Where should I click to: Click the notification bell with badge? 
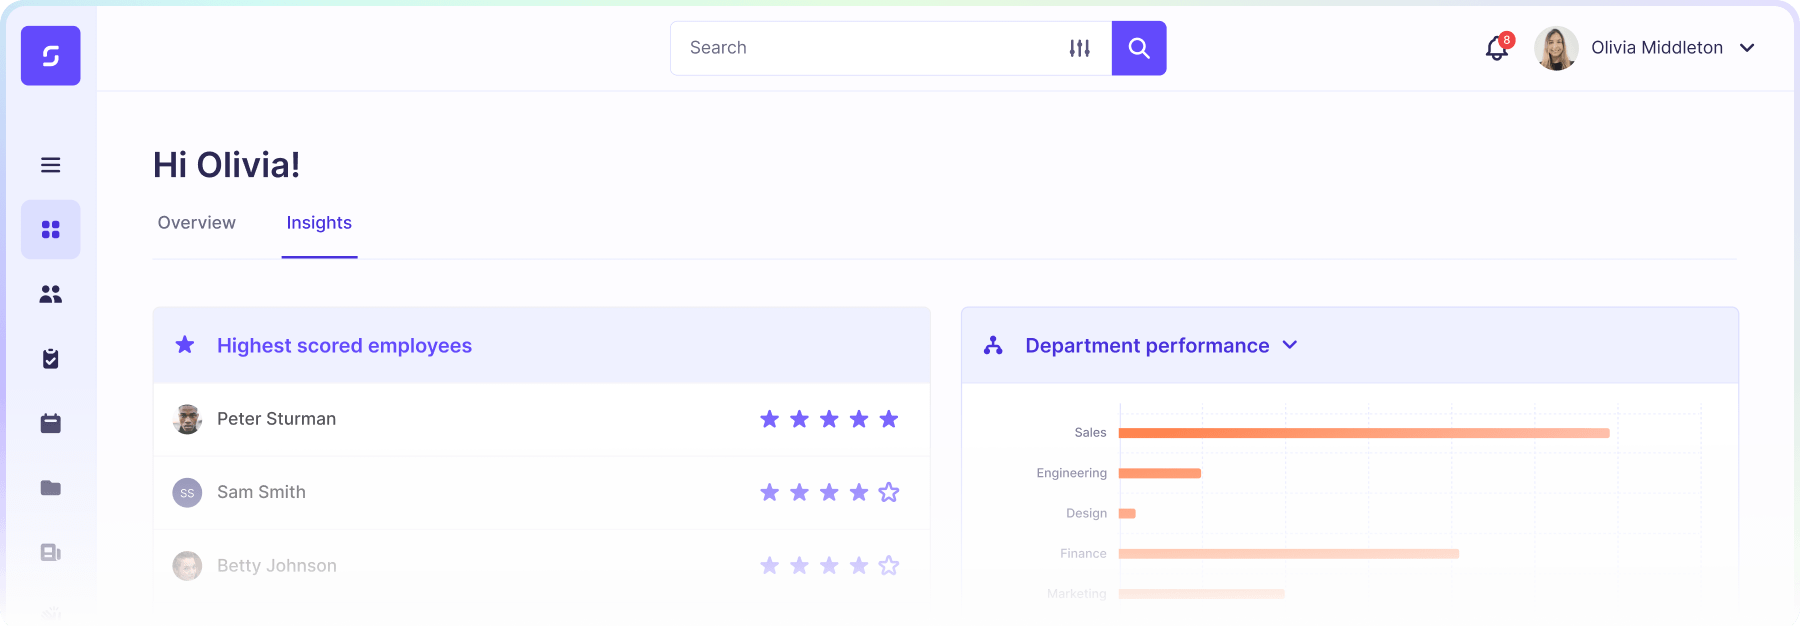tap(1497, 48)
